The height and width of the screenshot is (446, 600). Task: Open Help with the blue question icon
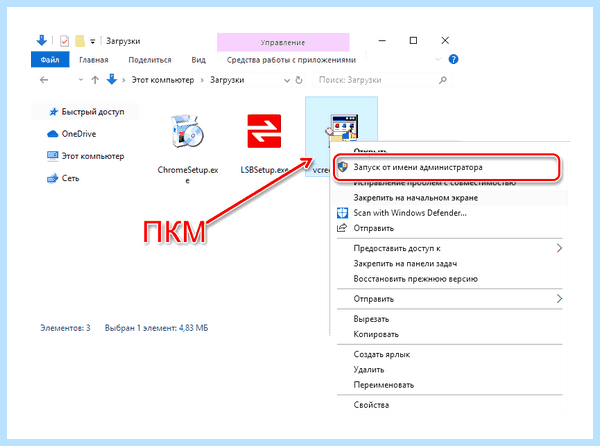point(453,59)
